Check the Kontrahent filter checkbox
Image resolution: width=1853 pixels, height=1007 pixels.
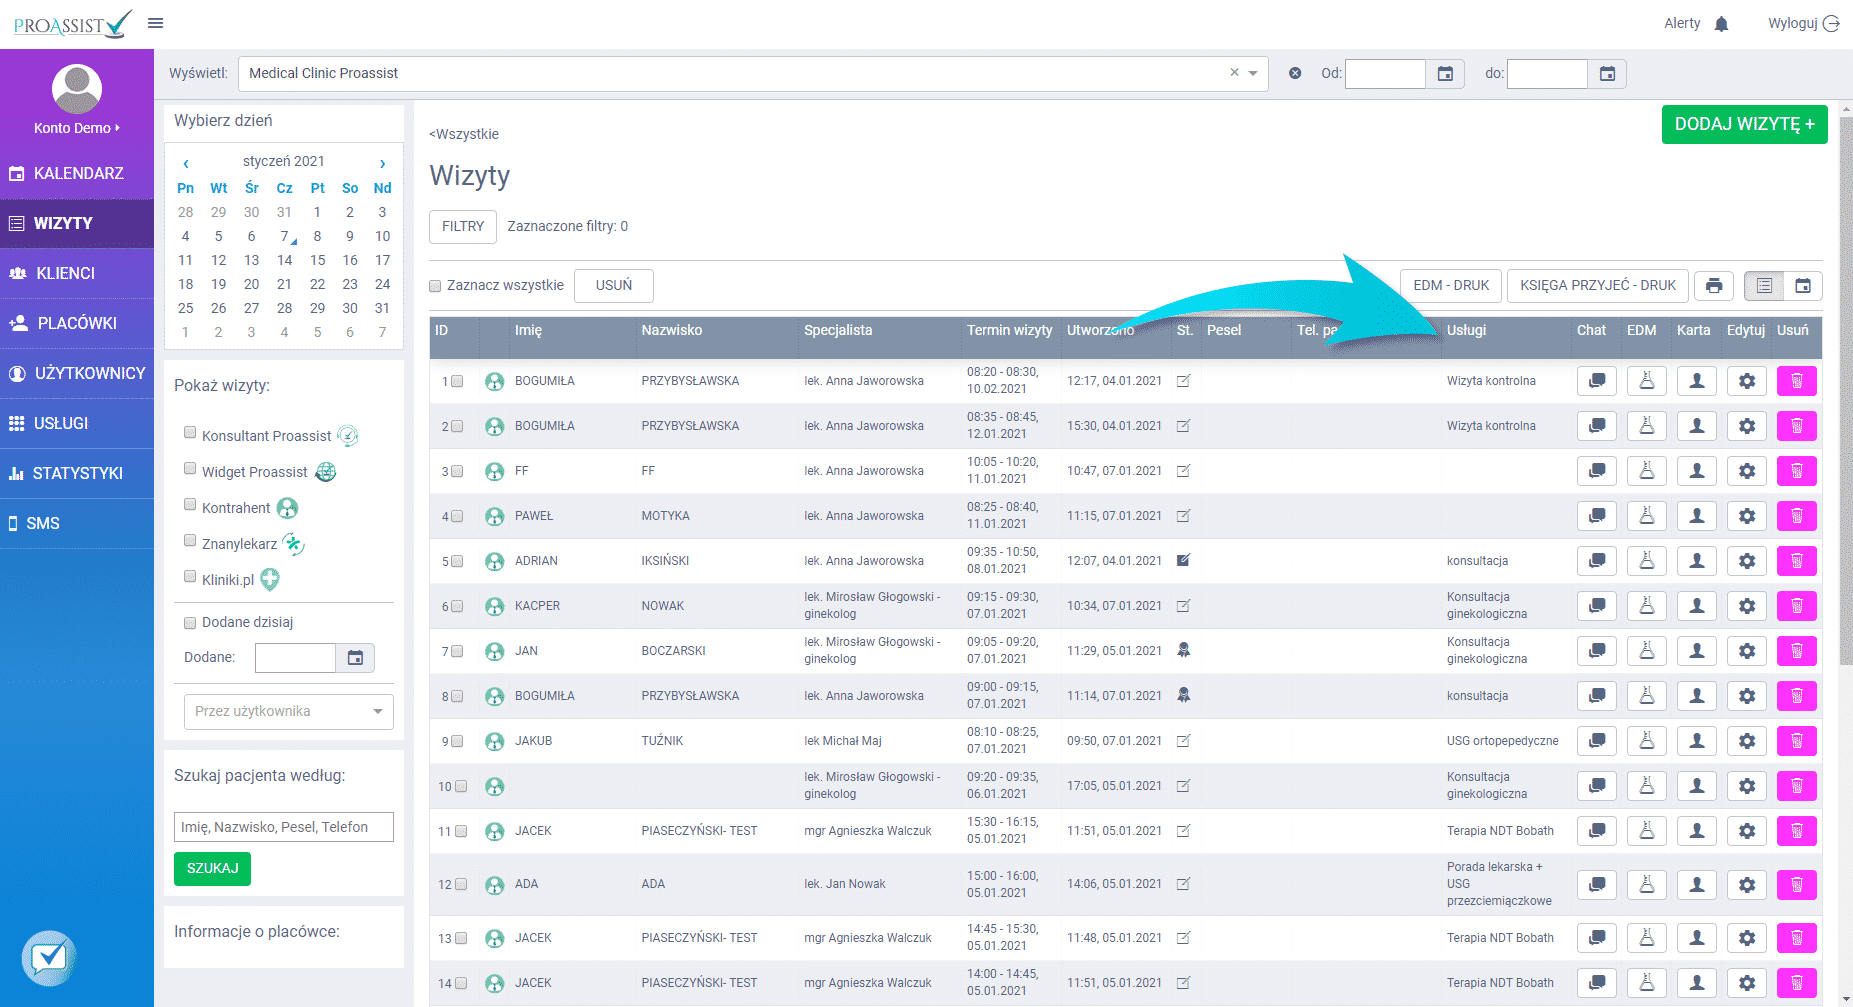tap(190, 504)
